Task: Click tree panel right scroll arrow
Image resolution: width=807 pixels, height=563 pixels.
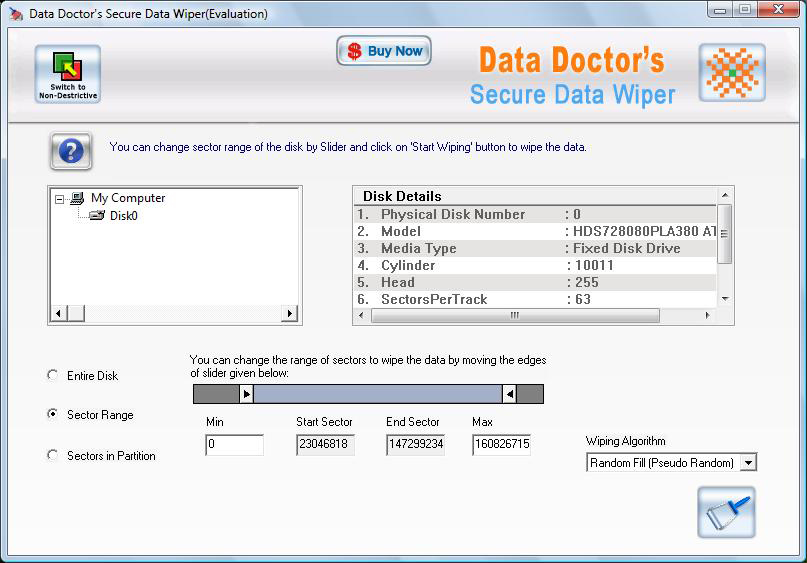Action: click(290, 313)
